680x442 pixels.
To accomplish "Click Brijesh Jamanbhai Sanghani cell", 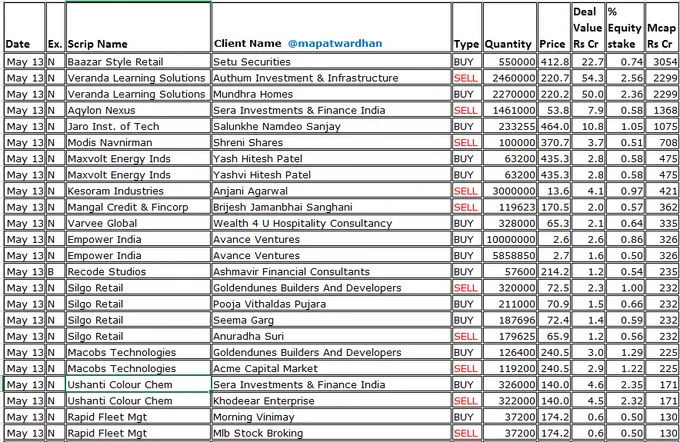I will coord(332,207).
